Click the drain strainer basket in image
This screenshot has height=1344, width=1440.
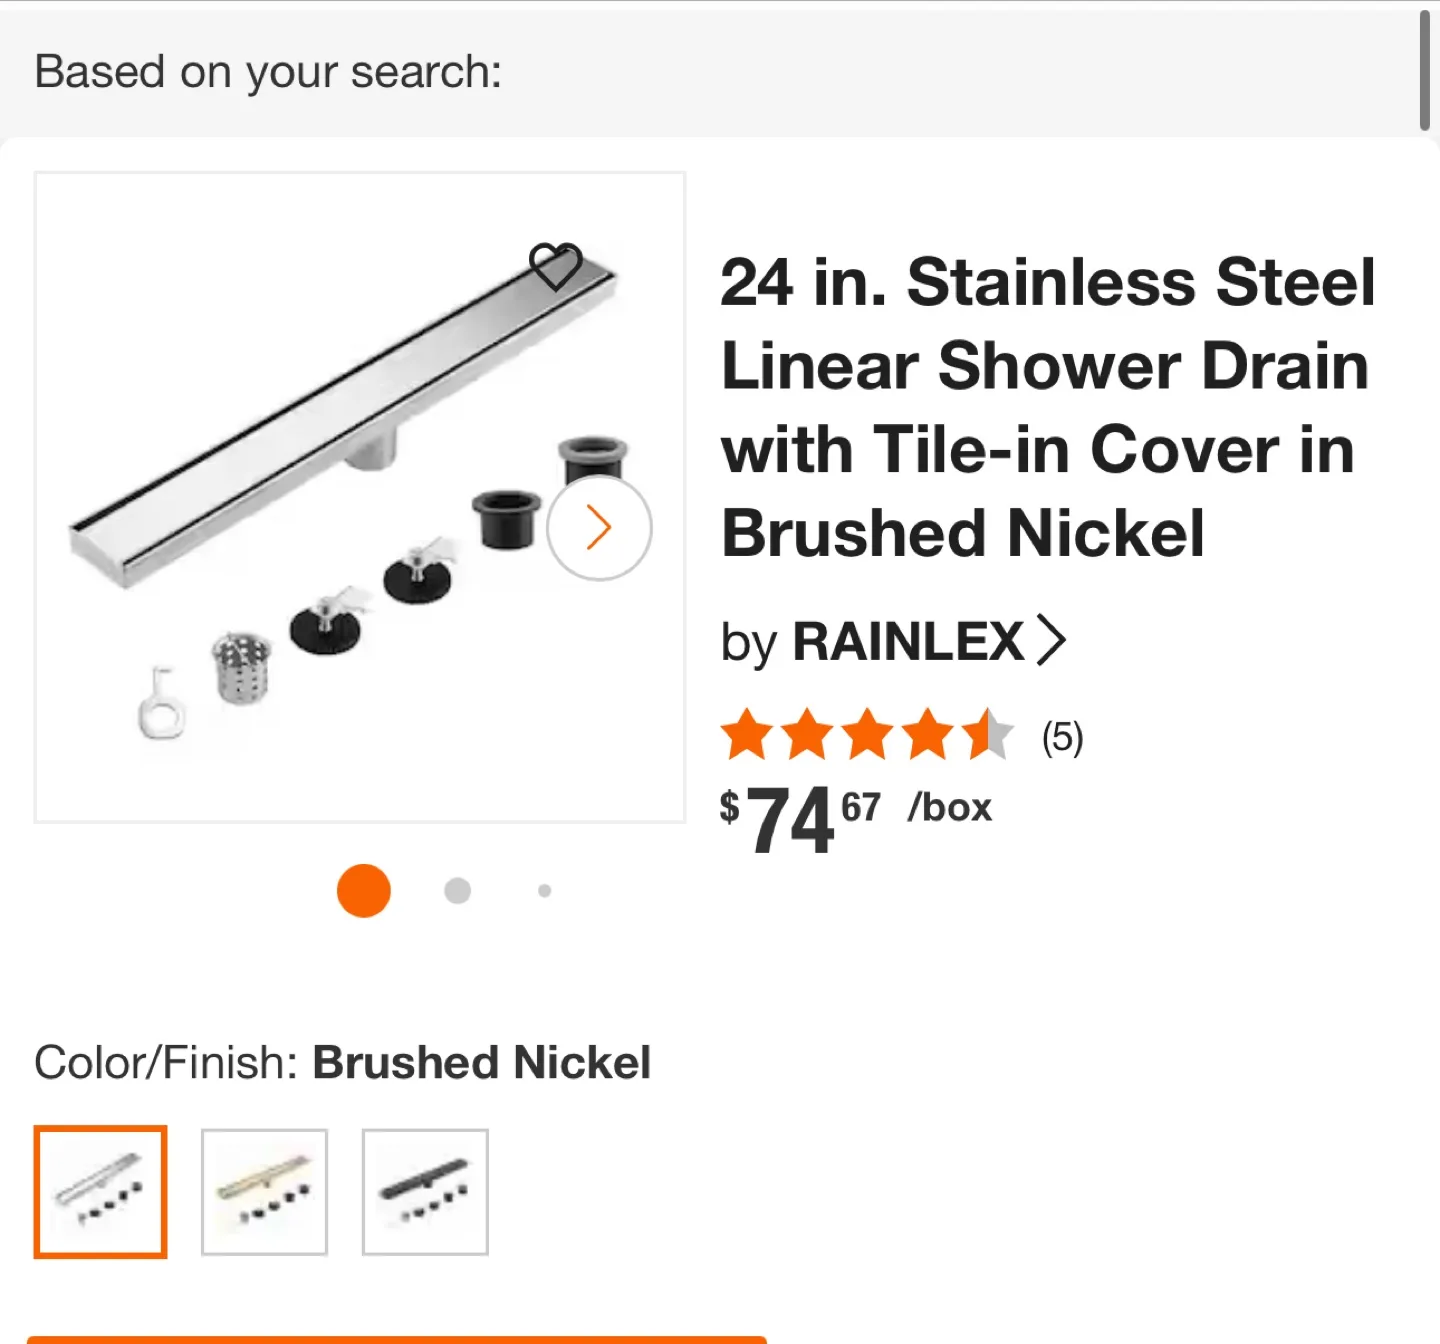242,667
